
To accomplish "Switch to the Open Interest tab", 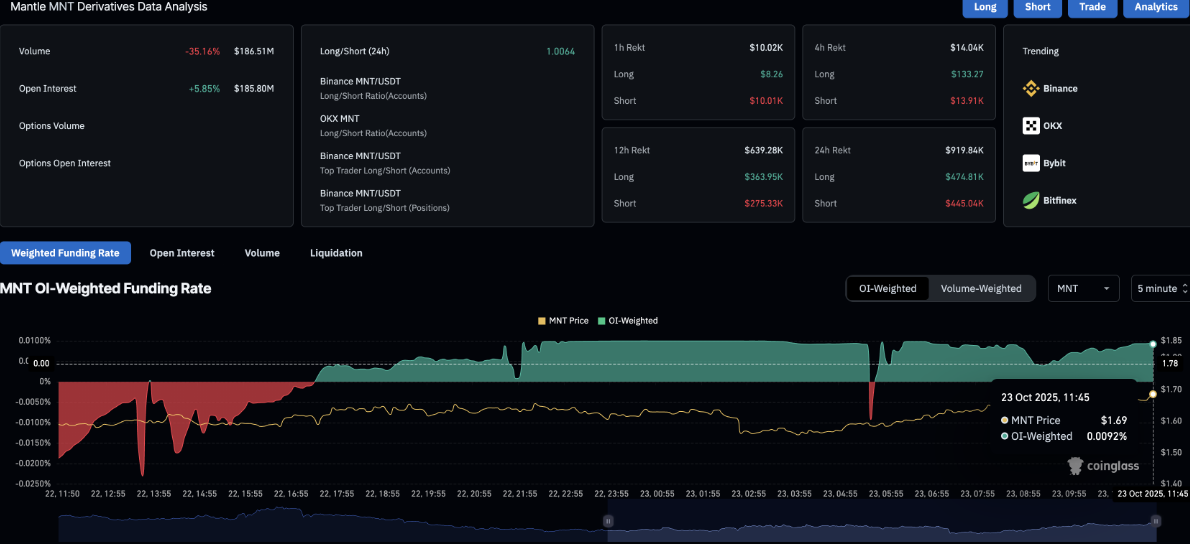I will point(182,253).
